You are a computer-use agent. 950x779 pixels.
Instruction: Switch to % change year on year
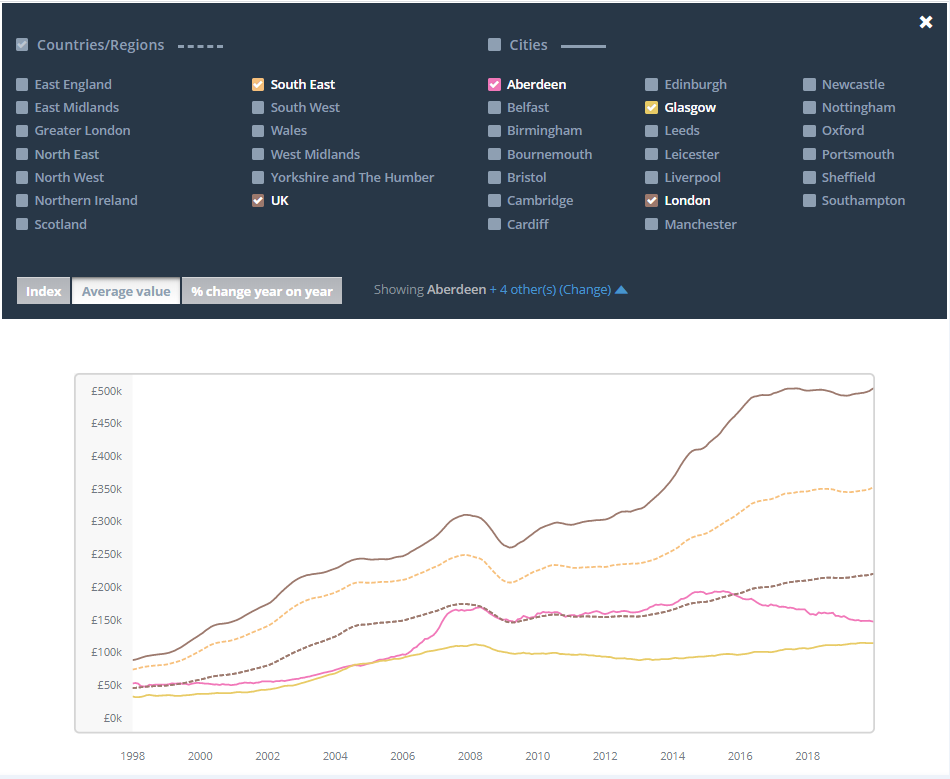262,291
